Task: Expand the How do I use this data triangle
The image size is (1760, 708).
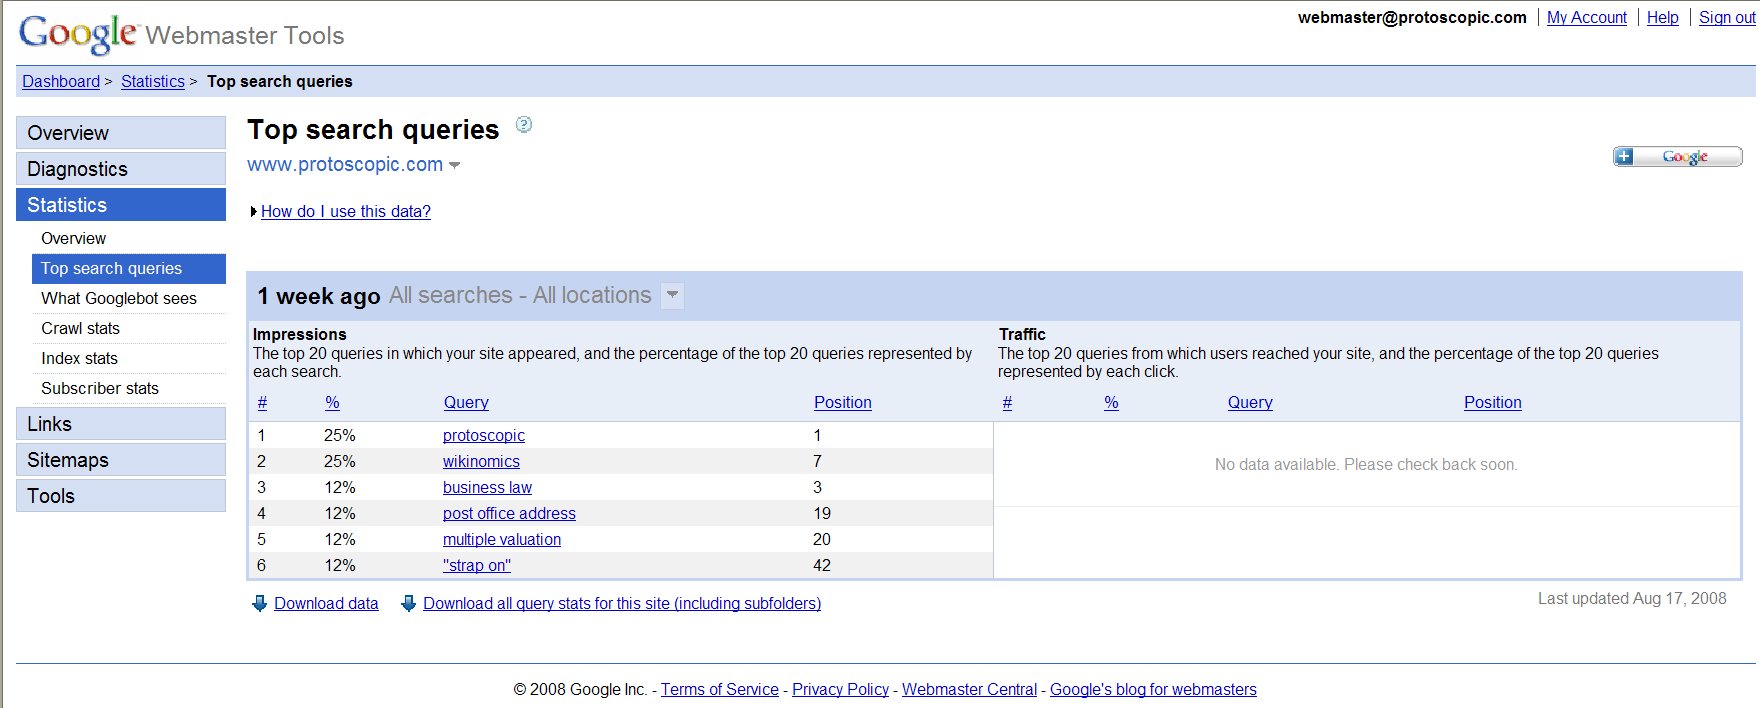Action: (x=254, y=211)
